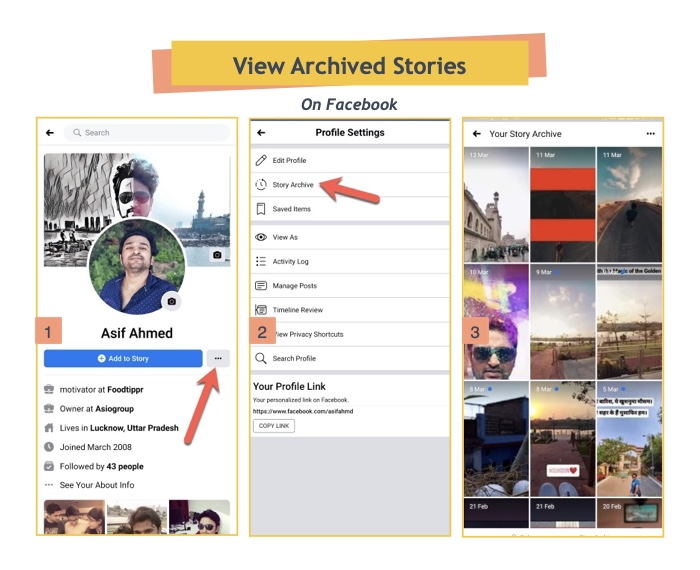Tap the profile picture camera icon
Image resolution: width=700 pixels, height=570 pixels.
(171, 302)
